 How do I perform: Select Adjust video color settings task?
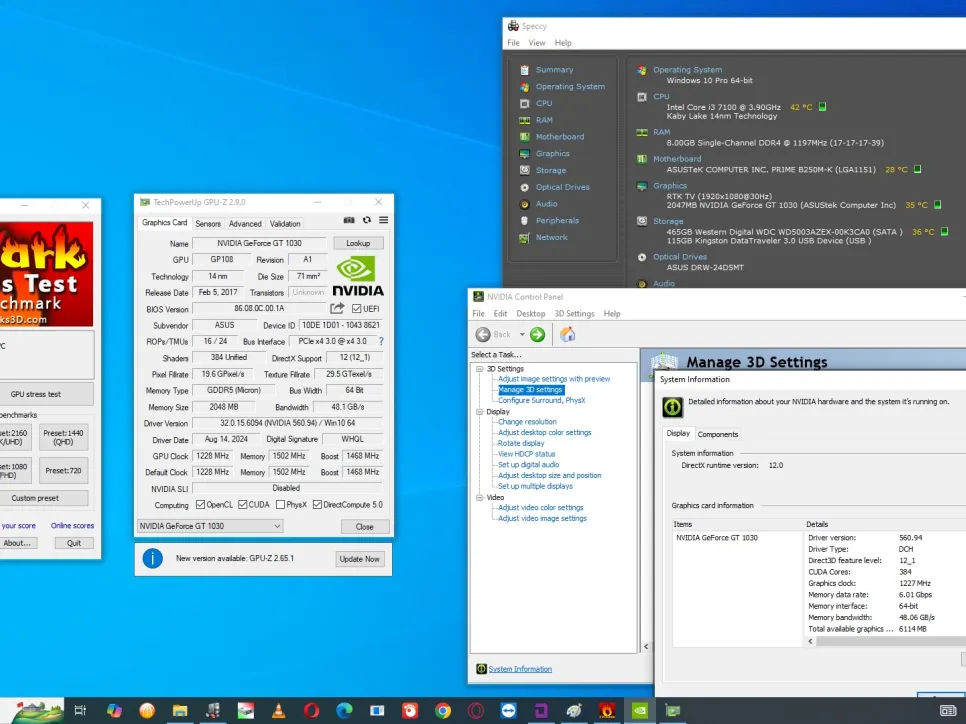540,508
